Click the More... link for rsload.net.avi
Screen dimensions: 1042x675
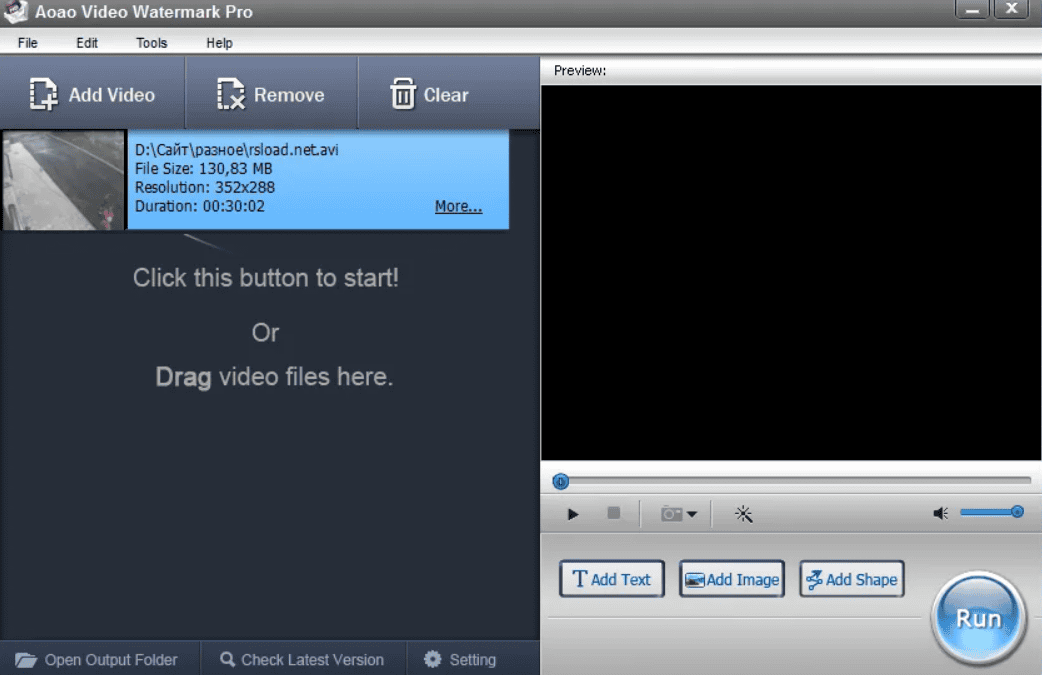(459, 207)
